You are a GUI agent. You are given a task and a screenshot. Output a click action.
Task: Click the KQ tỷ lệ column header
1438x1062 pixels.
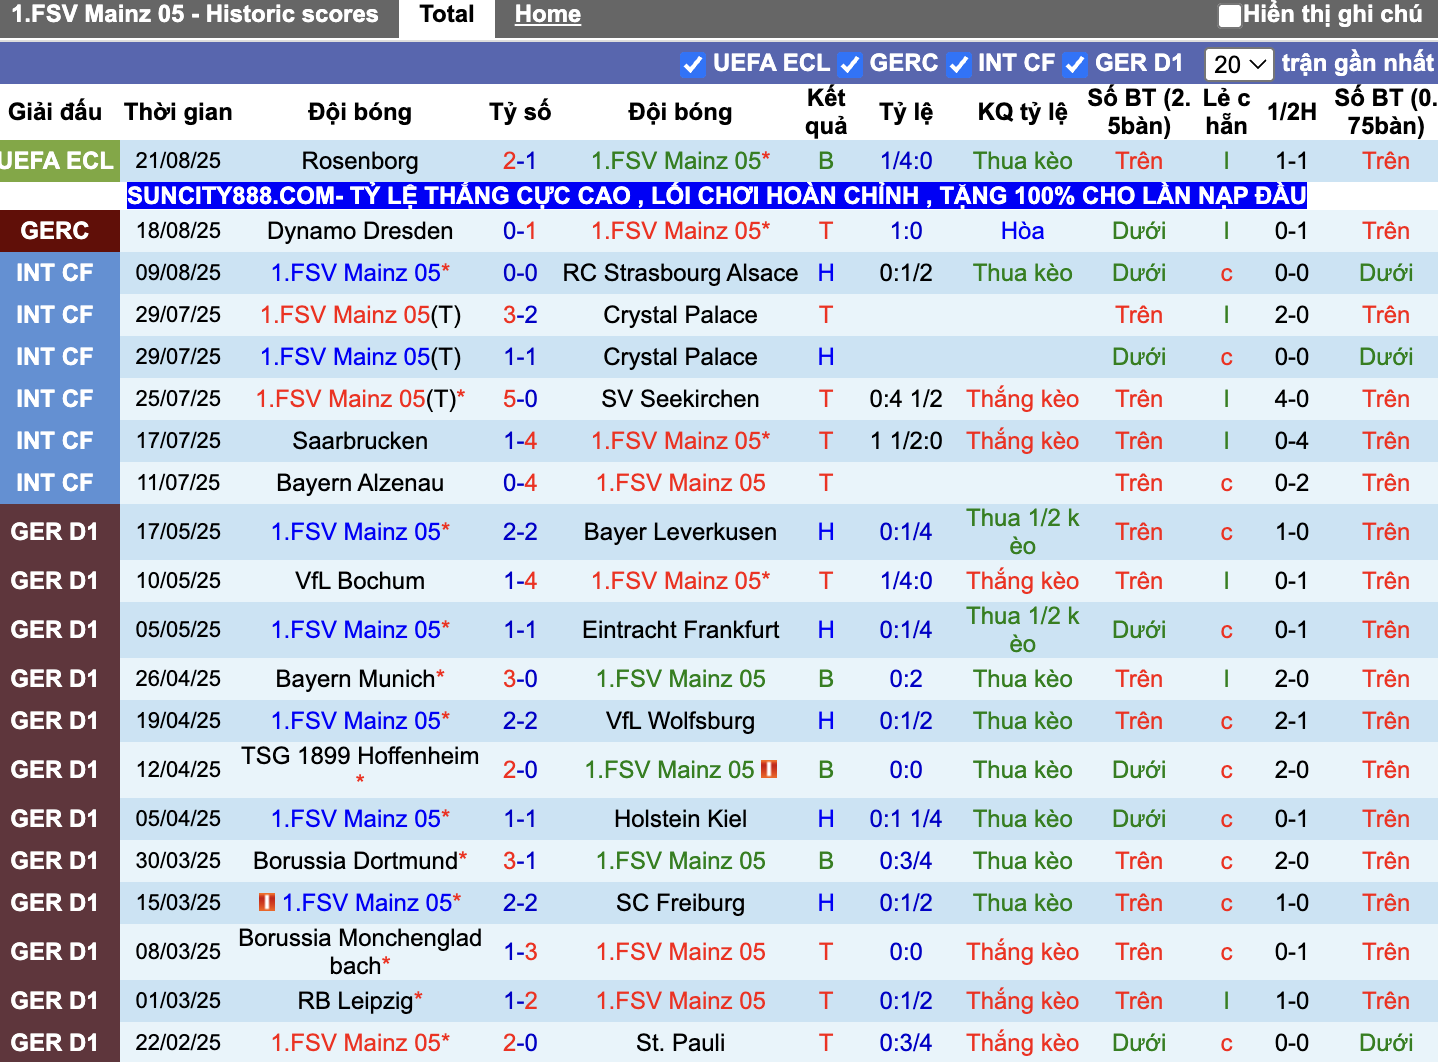click(x=1022, y=112)
